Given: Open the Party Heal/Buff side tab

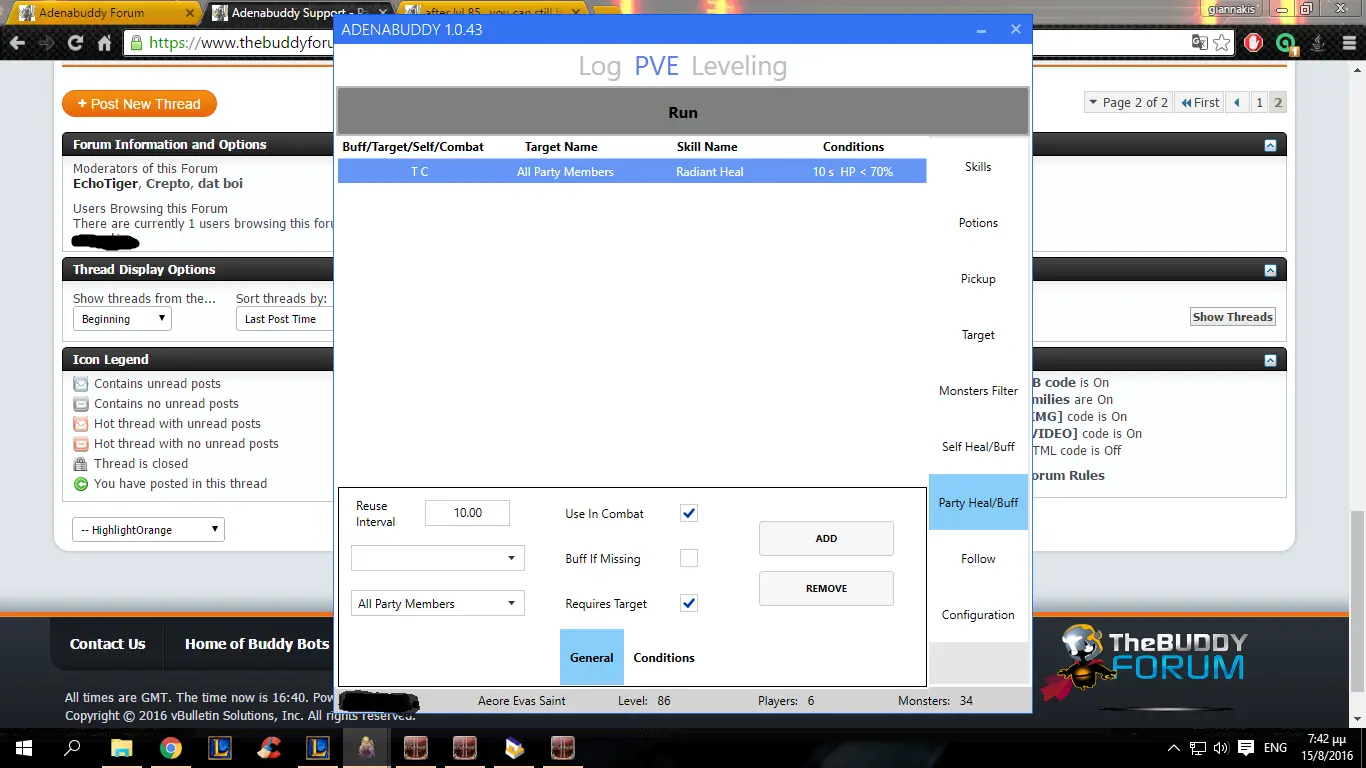Looking at the screenshot, I should click(x=978, y=502).
